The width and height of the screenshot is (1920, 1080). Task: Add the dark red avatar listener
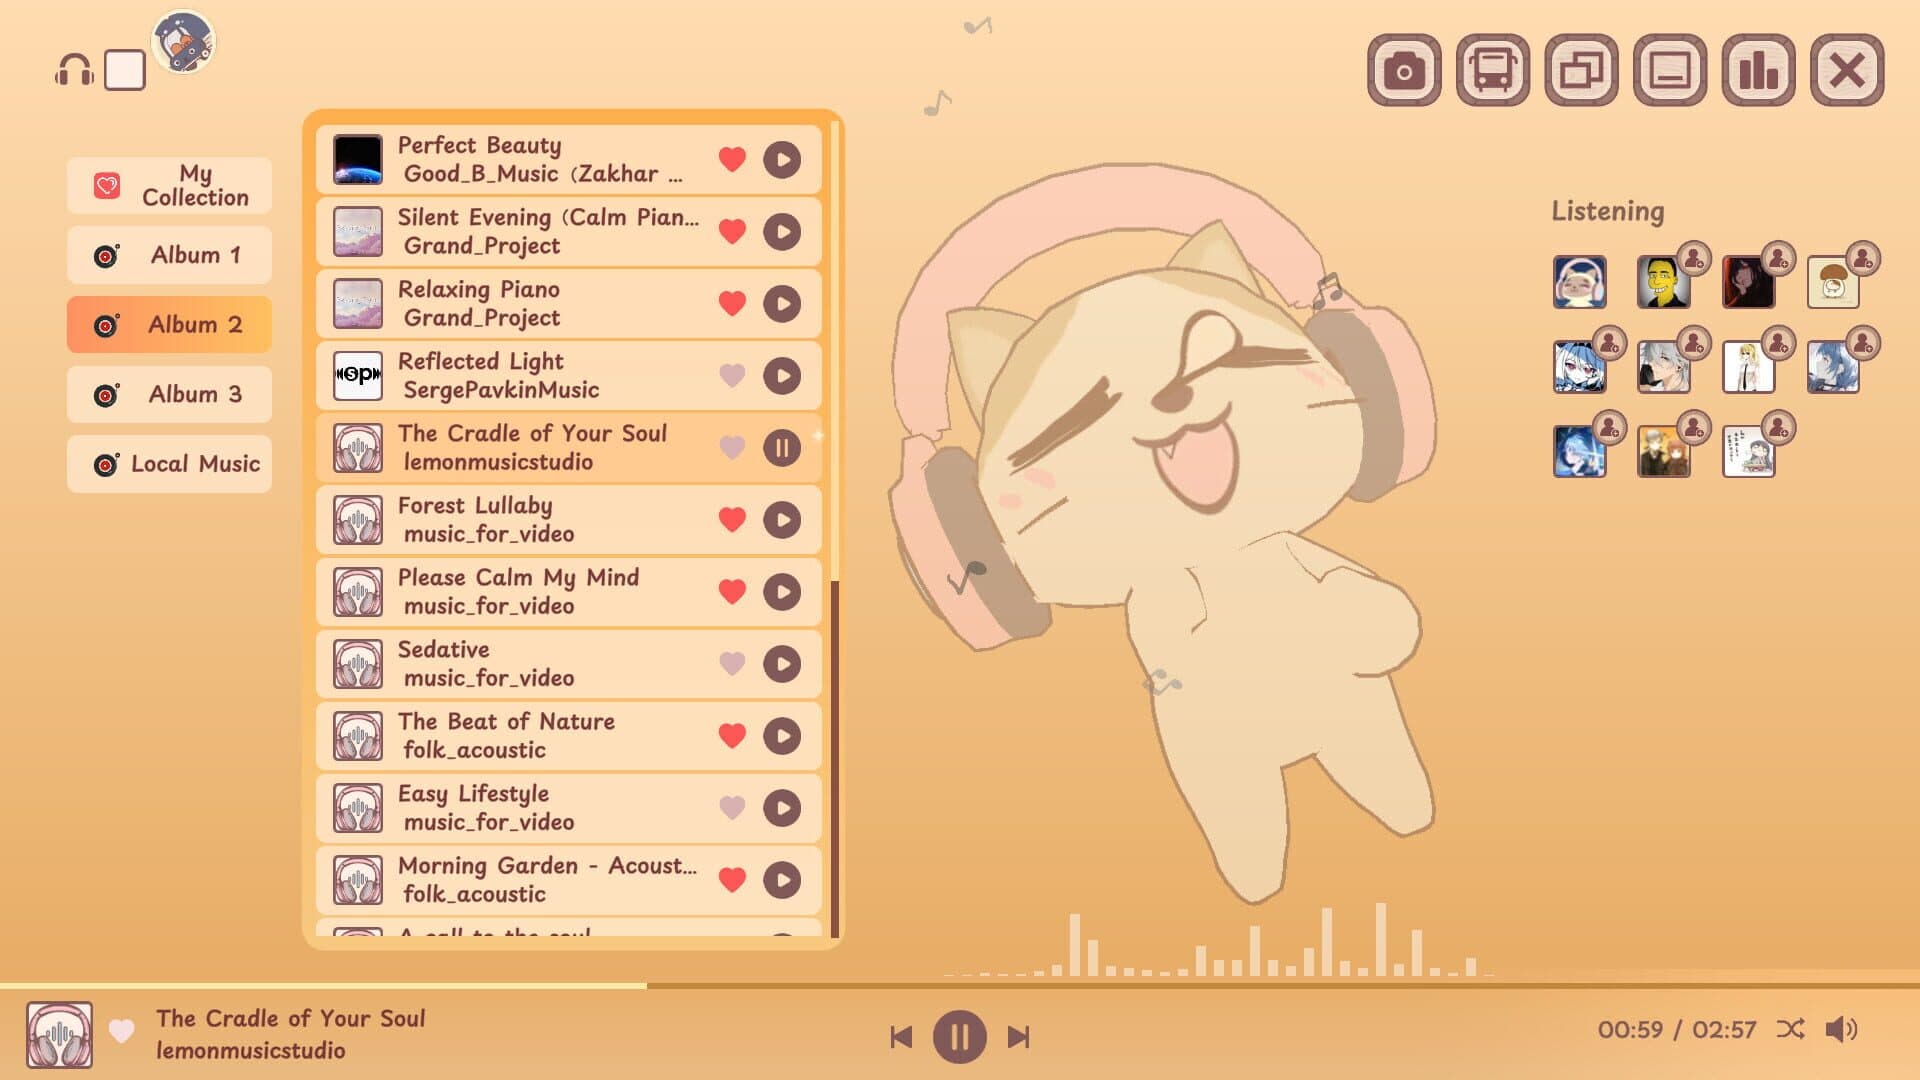click(1778, 259)
